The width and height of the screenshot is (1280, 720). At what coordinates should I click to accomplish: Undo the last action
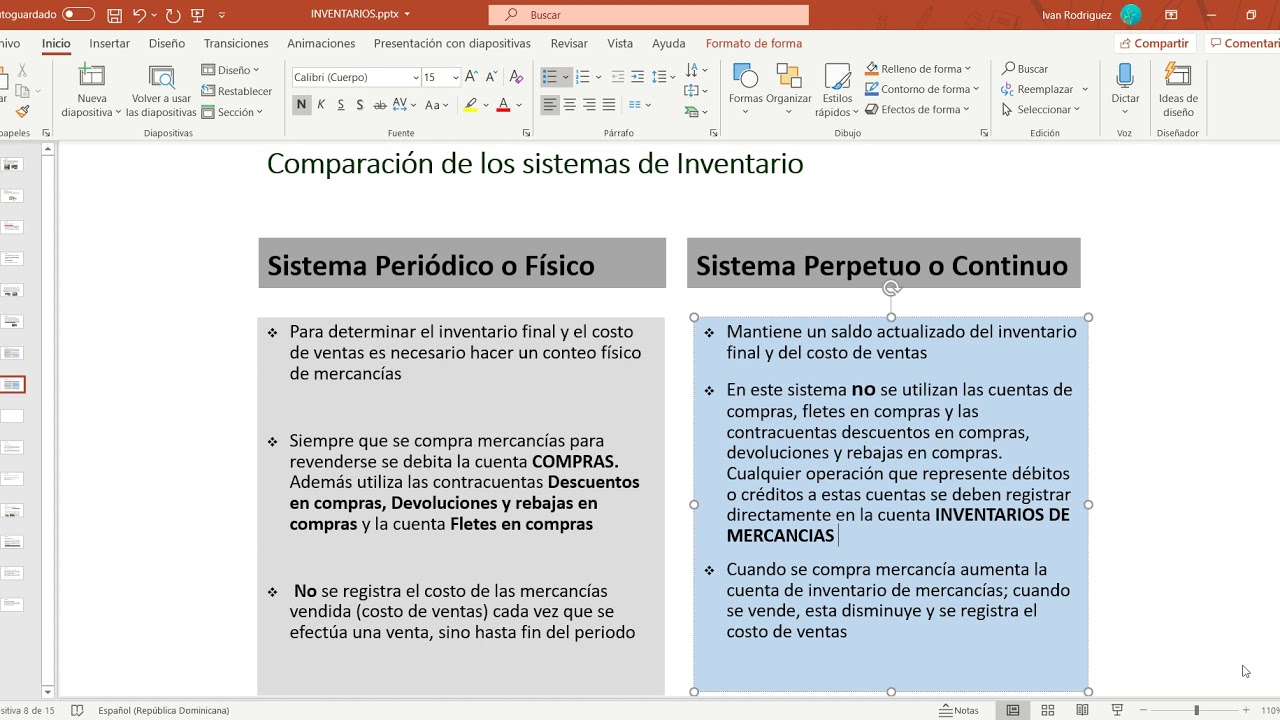coord(139,15)
